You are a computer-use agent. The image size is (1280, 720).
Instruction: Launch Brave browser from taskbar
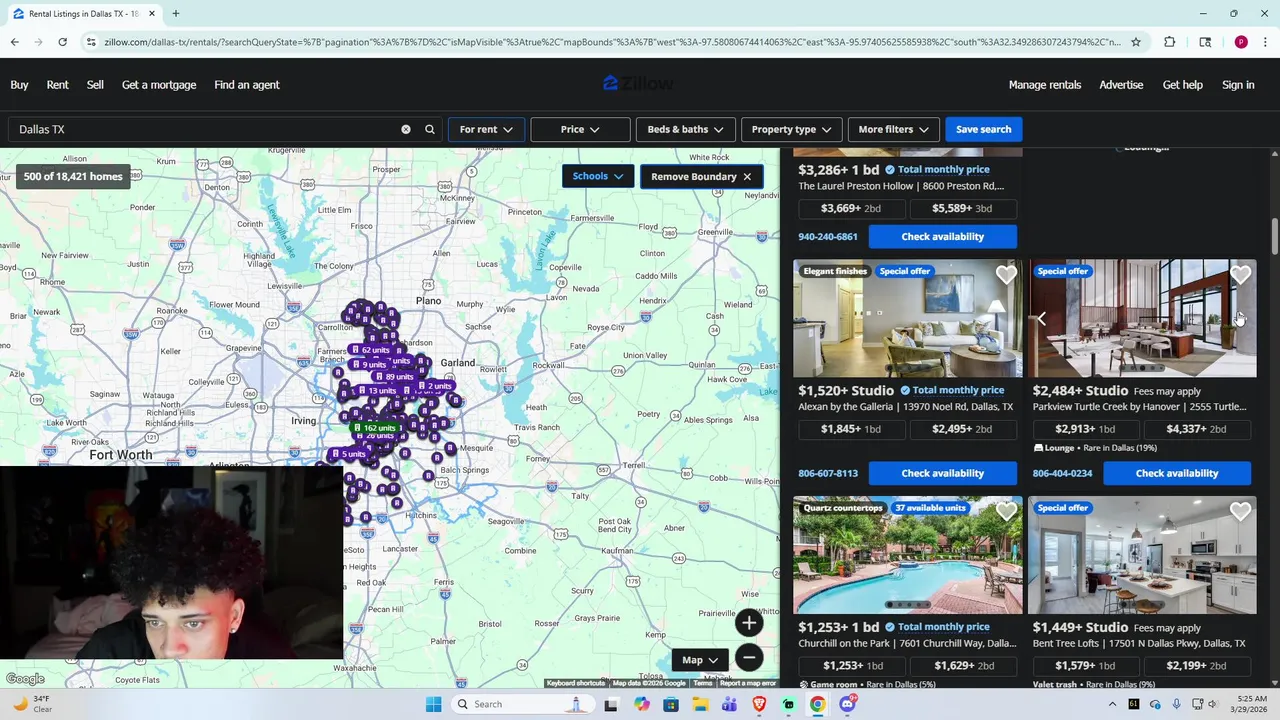pos(759,704)
